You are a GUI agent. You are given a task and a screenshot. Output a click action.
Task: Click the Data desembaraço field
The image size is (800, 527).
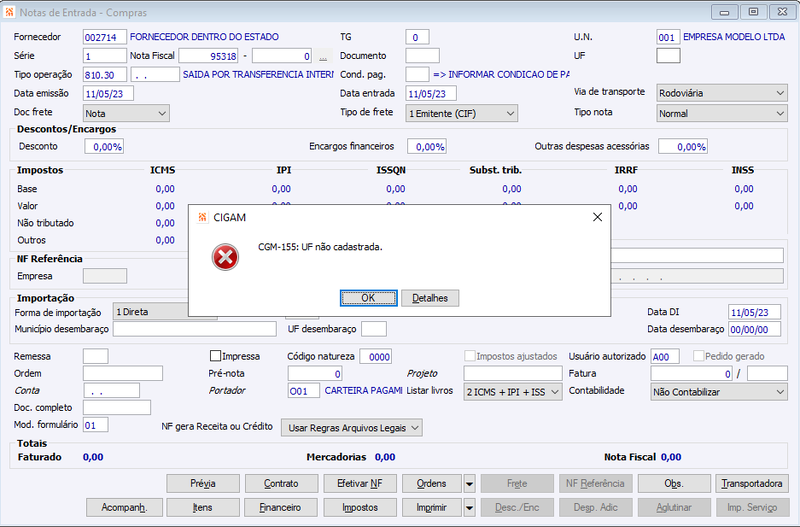(x=755, y=330)
